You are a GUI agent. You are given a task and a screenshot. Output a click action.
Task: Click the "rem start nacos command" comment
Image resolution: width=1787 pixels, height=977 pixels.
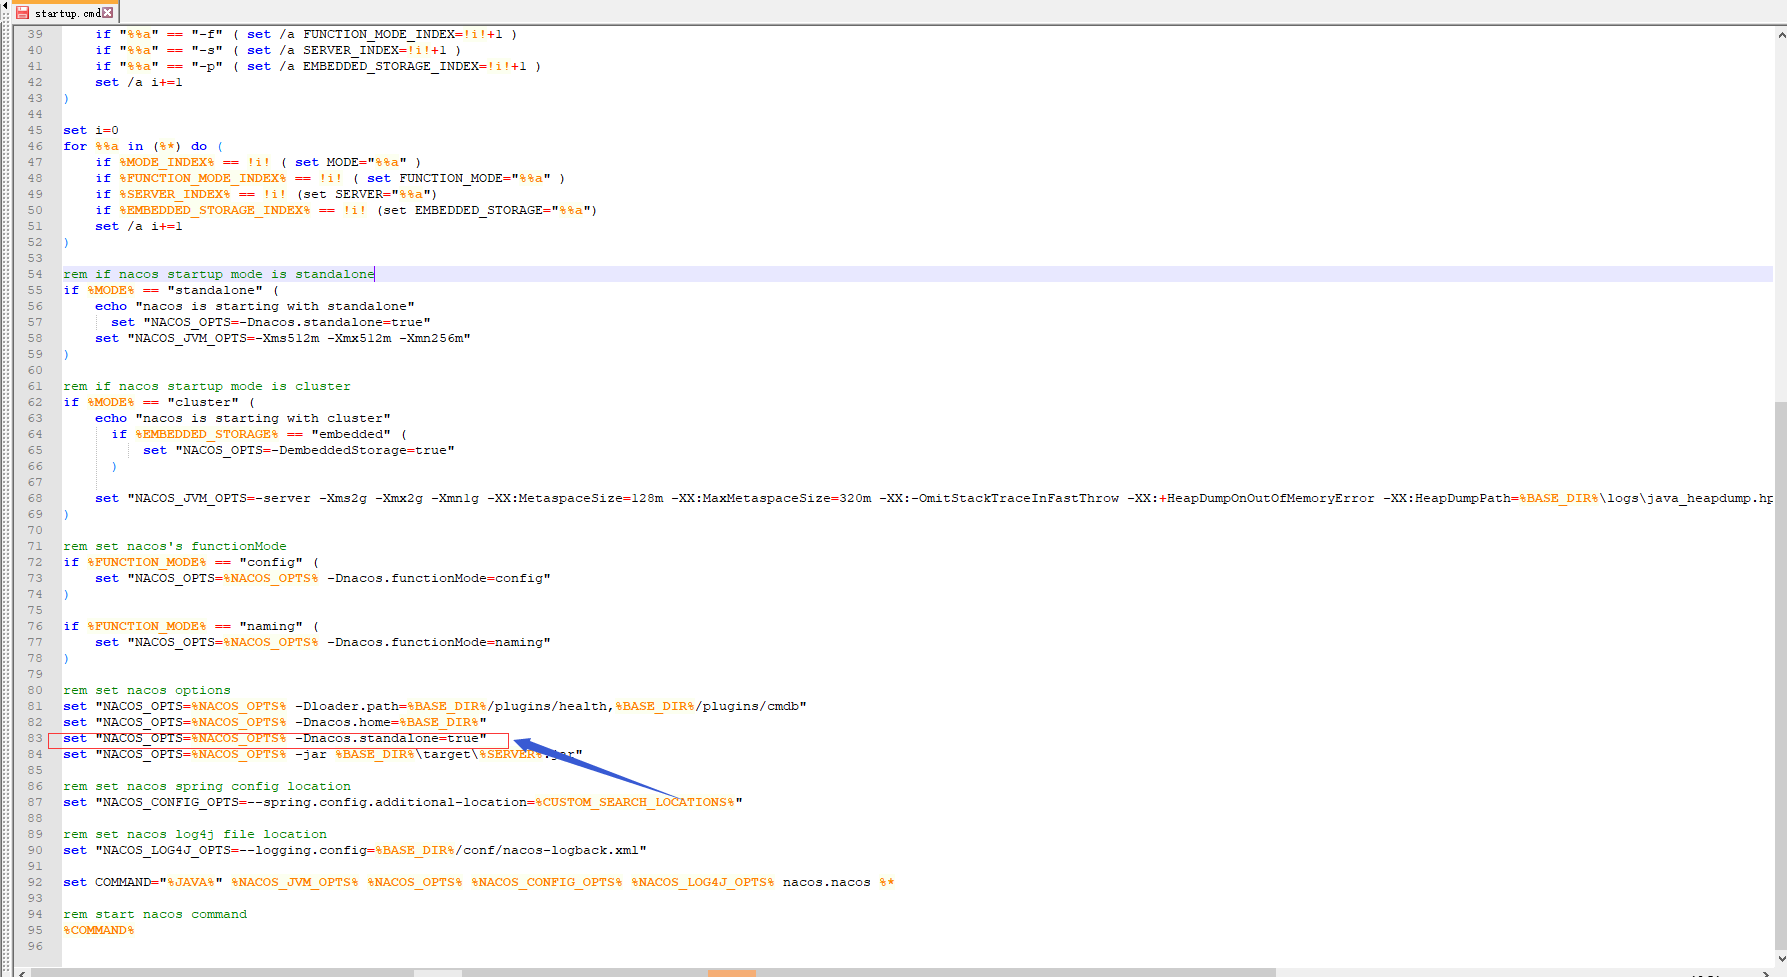point(155,914)
